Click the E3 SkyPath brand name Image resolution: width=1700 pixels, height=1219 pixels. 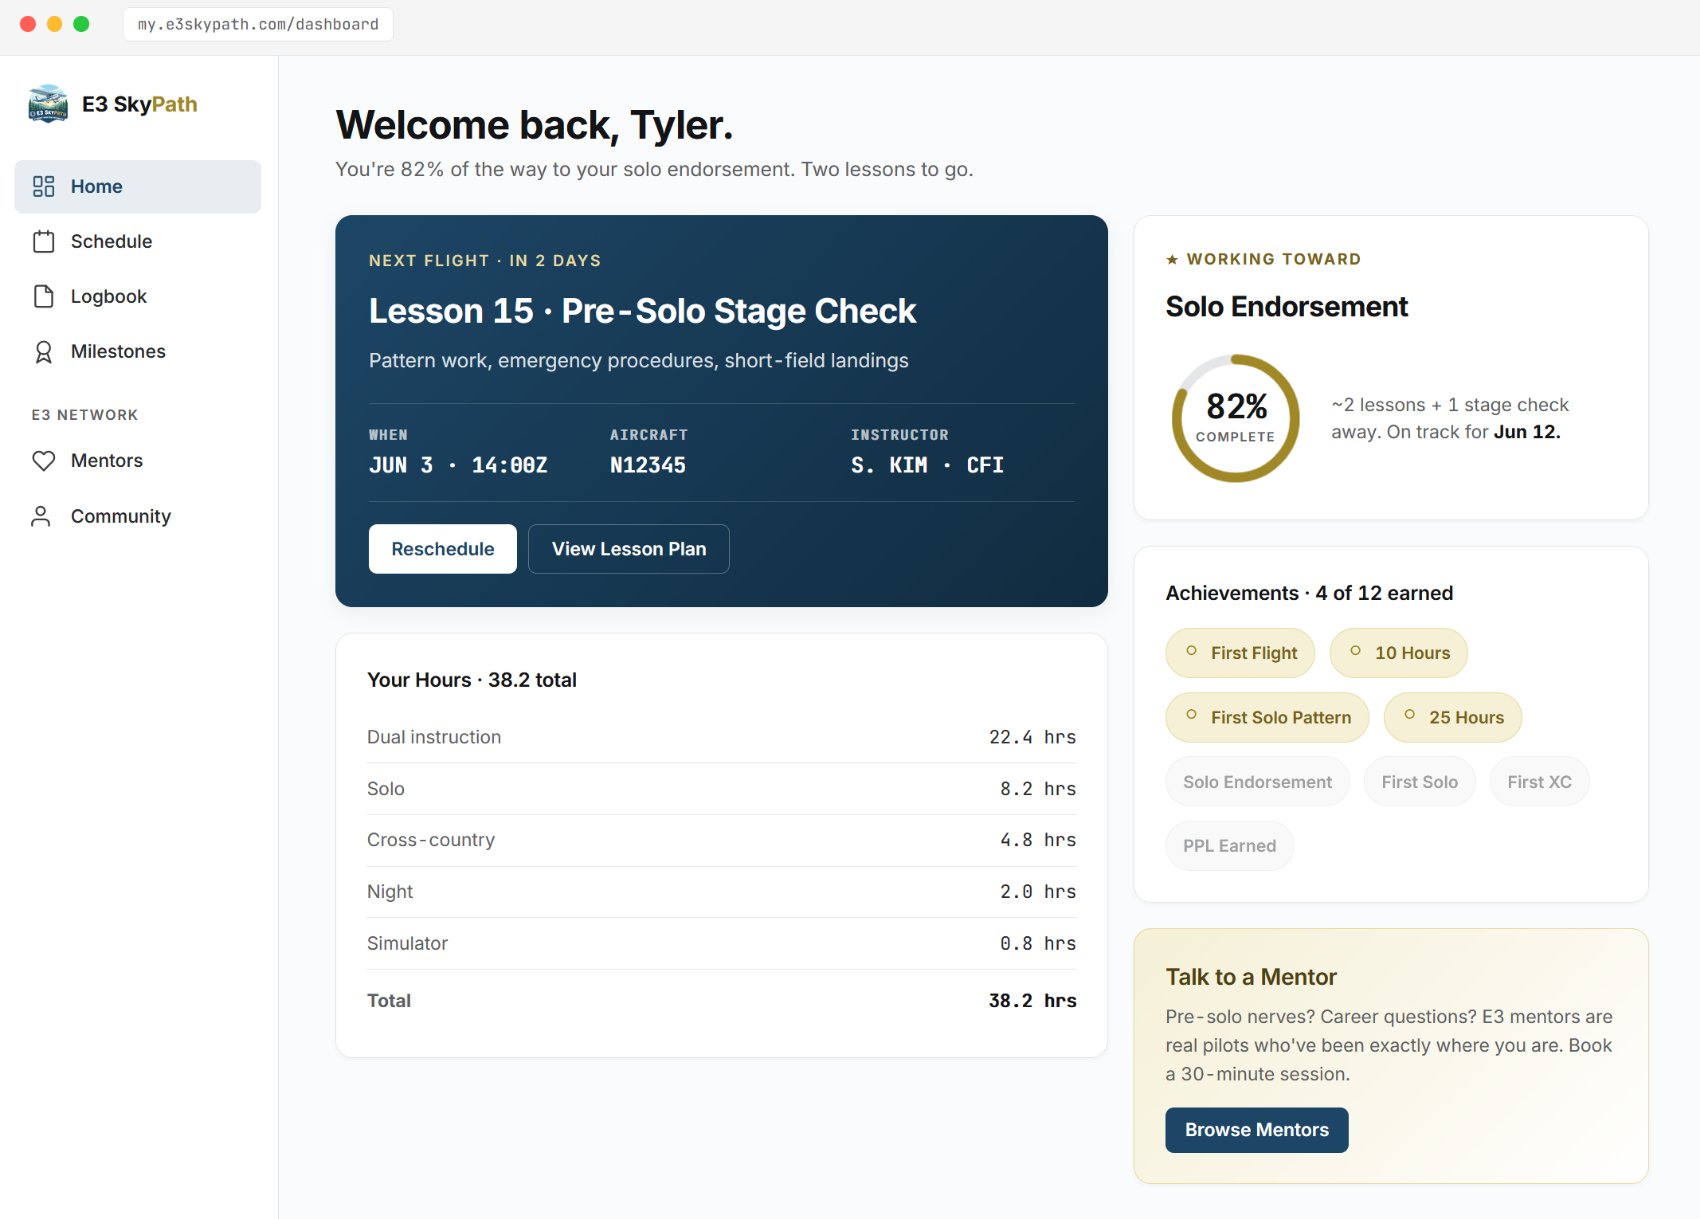(140, 104)
